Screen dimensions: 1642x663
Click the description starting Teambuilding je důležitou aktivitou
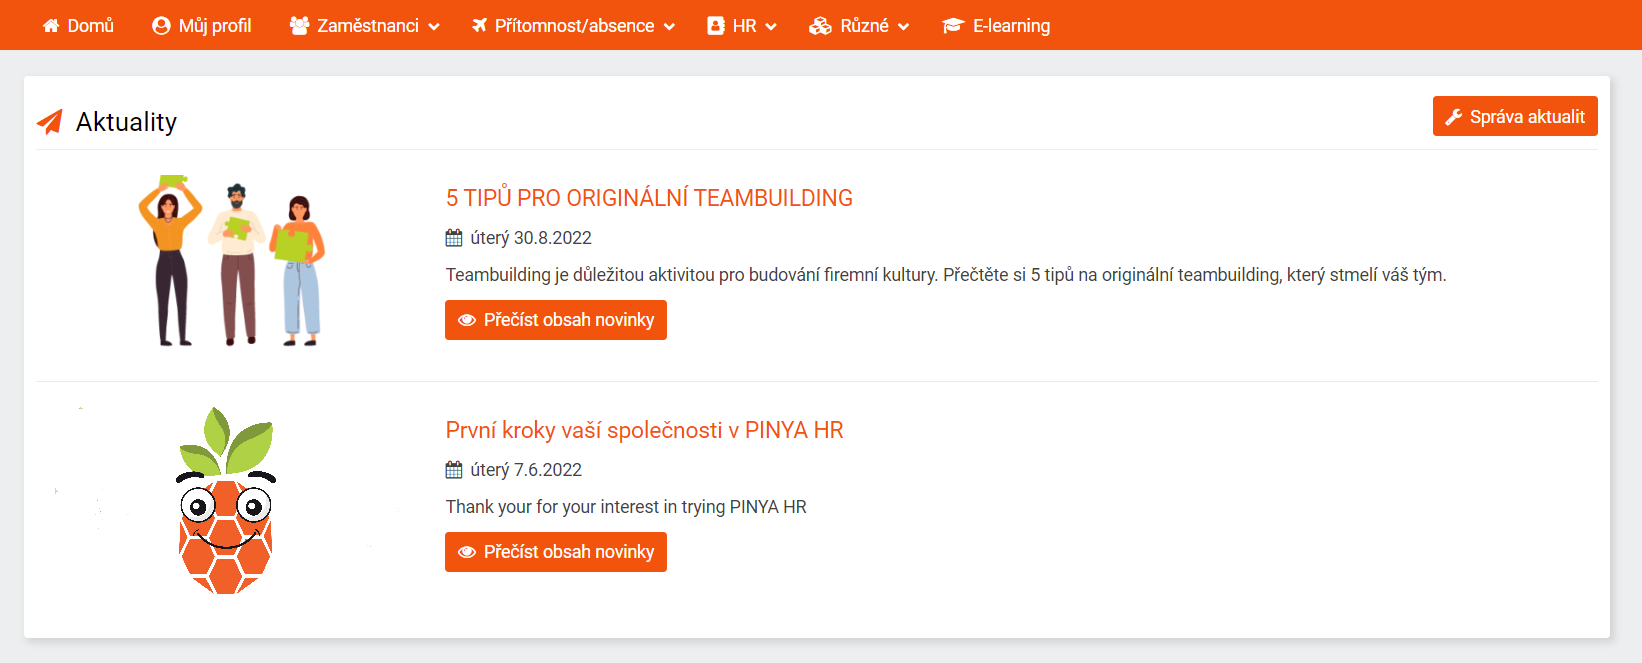pos(946,275)
